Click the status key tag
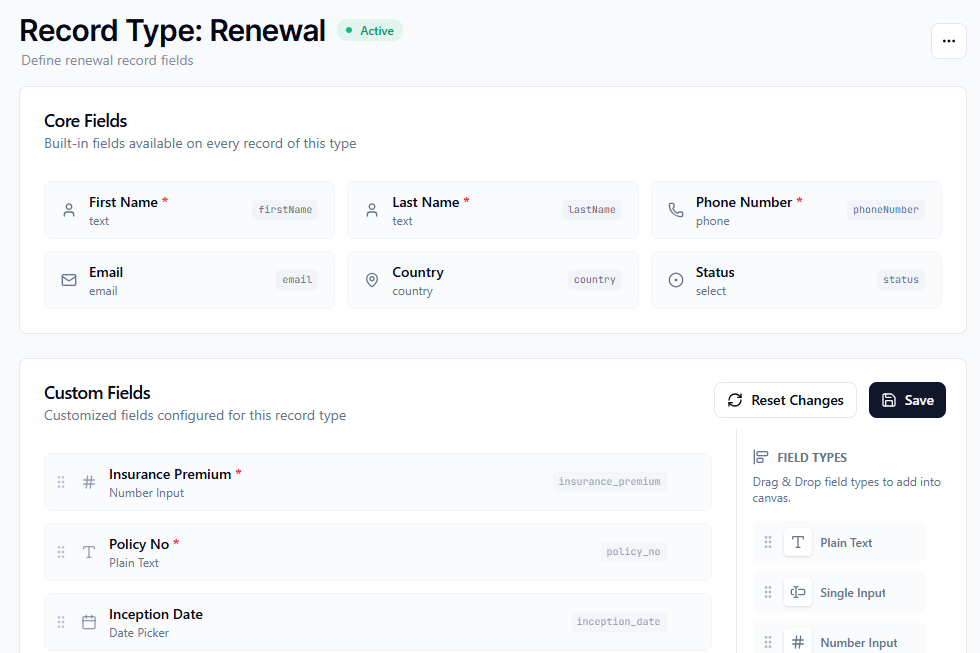Image resolution: width=980 pixels, height=653 pixels. click(x=901, y=280)
